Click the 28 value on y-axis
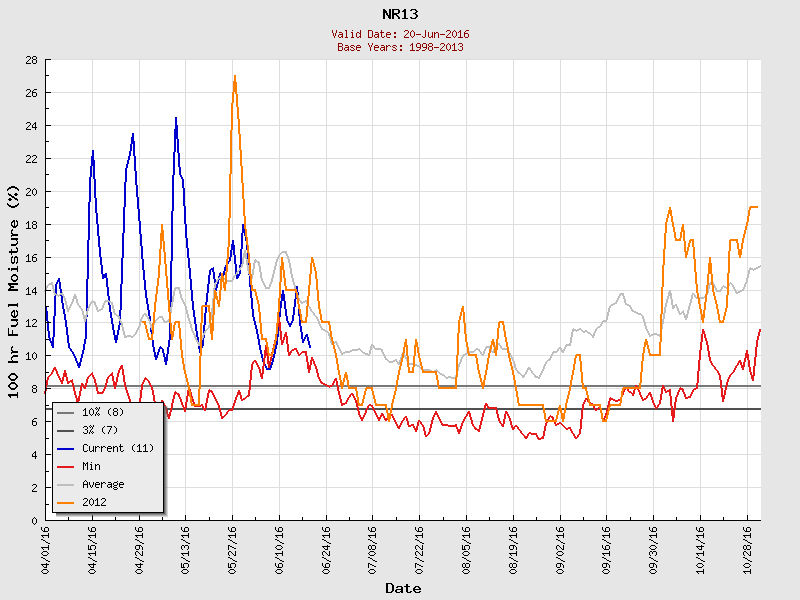The image size is (800, 600). point(32,60)
